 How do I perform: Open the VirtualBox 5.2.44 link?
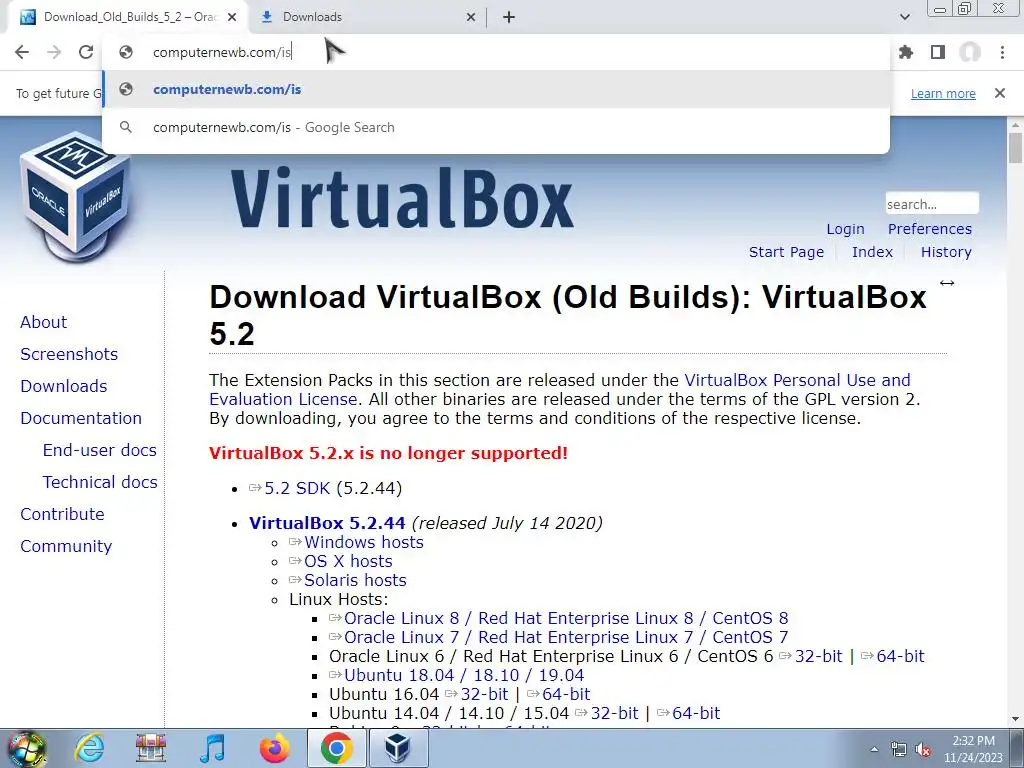(x=327, y=523)
